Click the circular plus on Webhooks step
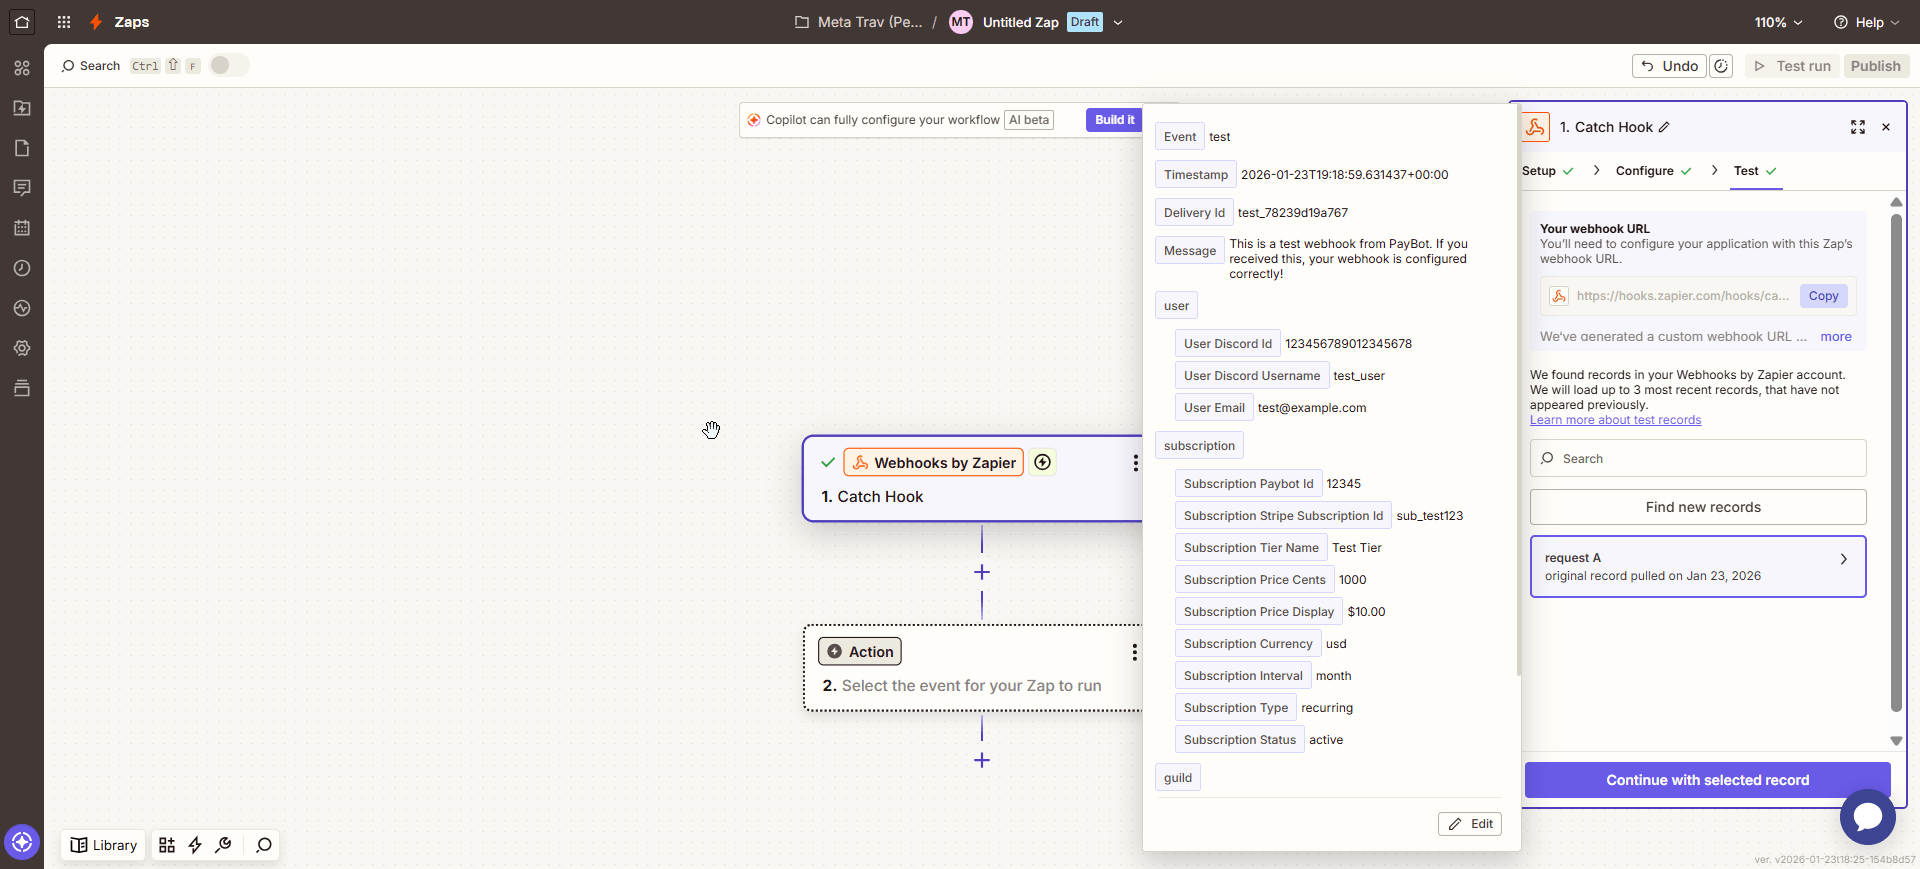Image resolution: width=1920 pixels, height=869 pixels. tap(1043, 462)
